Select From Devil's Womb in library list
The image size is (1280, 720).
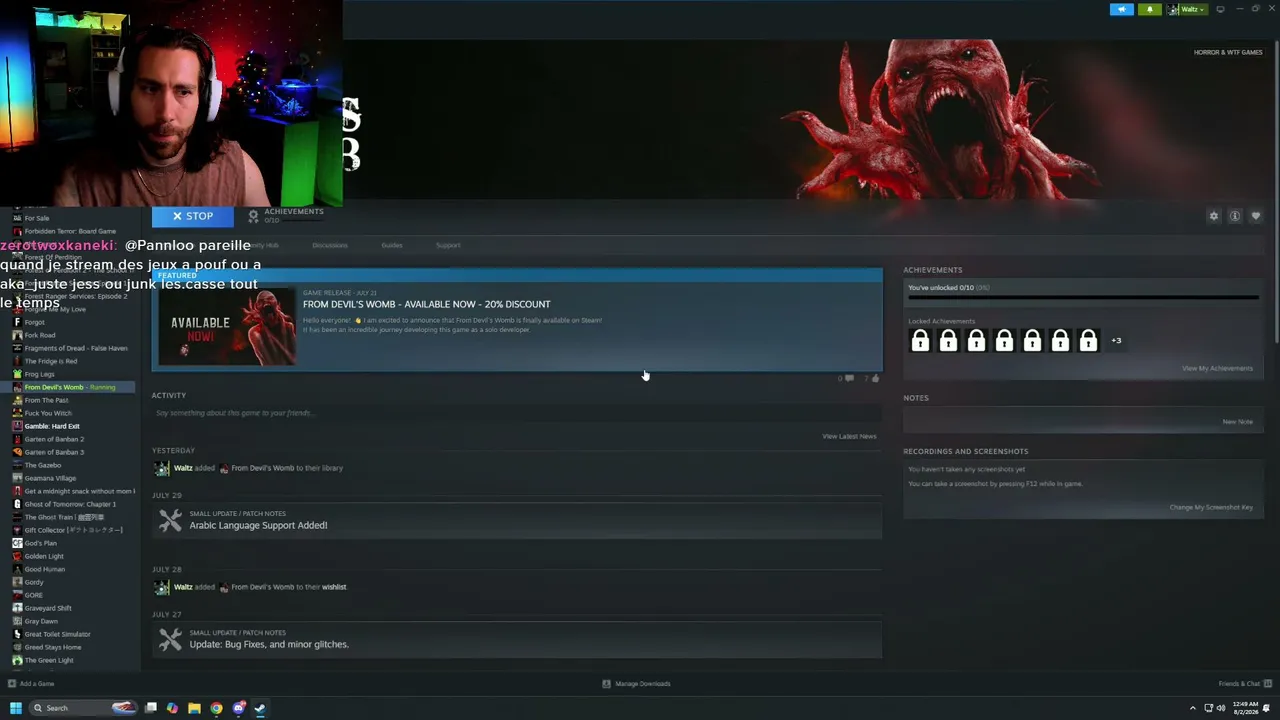(x=68, y=387)
